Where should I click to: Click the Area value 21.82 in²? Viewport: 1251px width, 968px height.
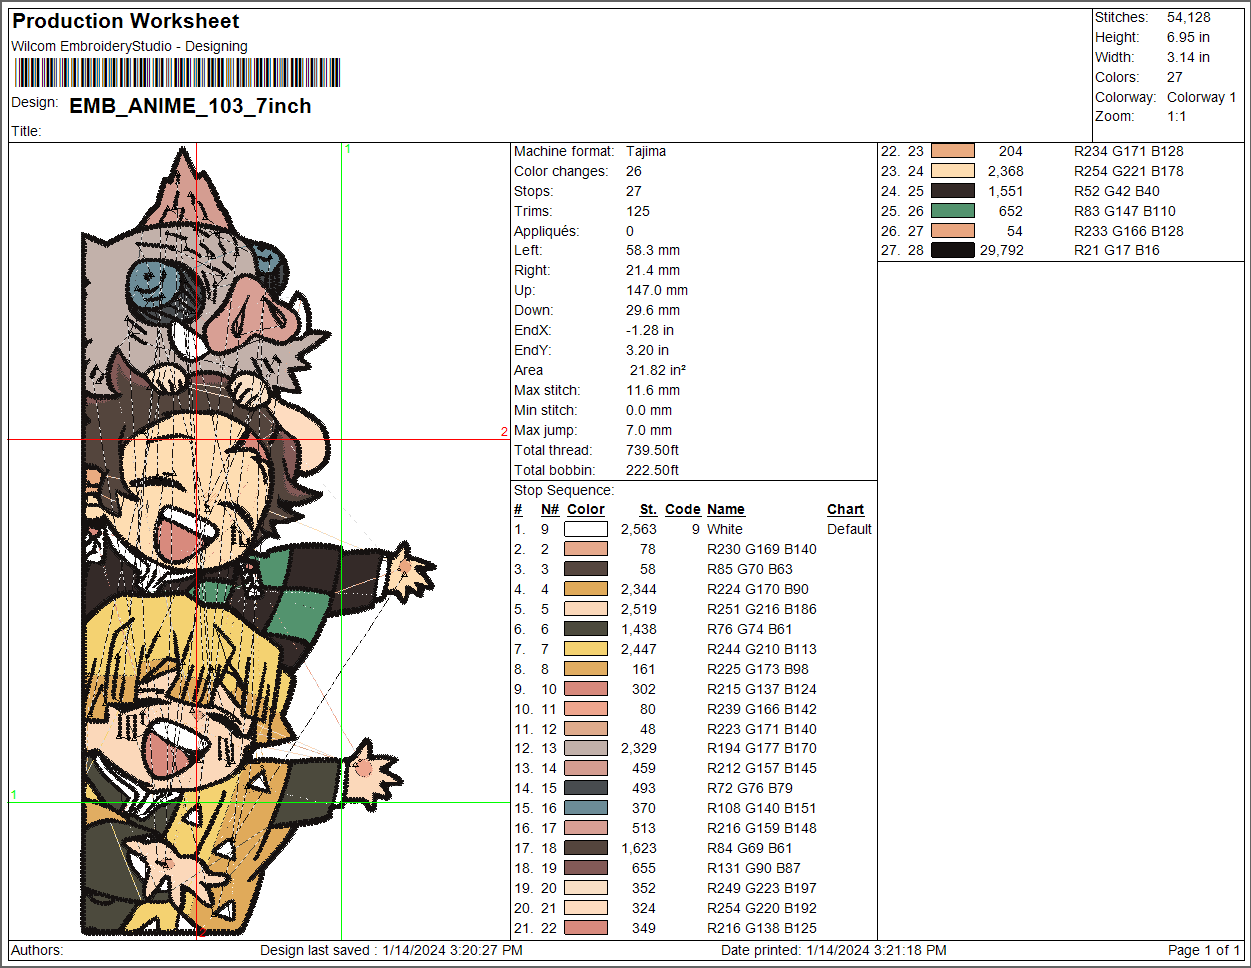tap(658, 370)
